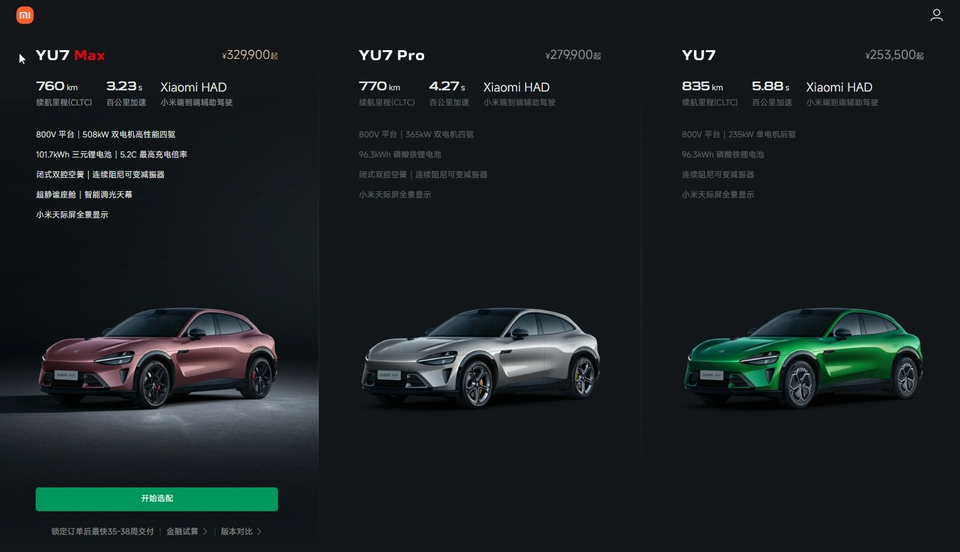Viewport: 960px width, 552px height.
Task: Open the 金融试算 finance calculator link
Action: tap(182, 531)
